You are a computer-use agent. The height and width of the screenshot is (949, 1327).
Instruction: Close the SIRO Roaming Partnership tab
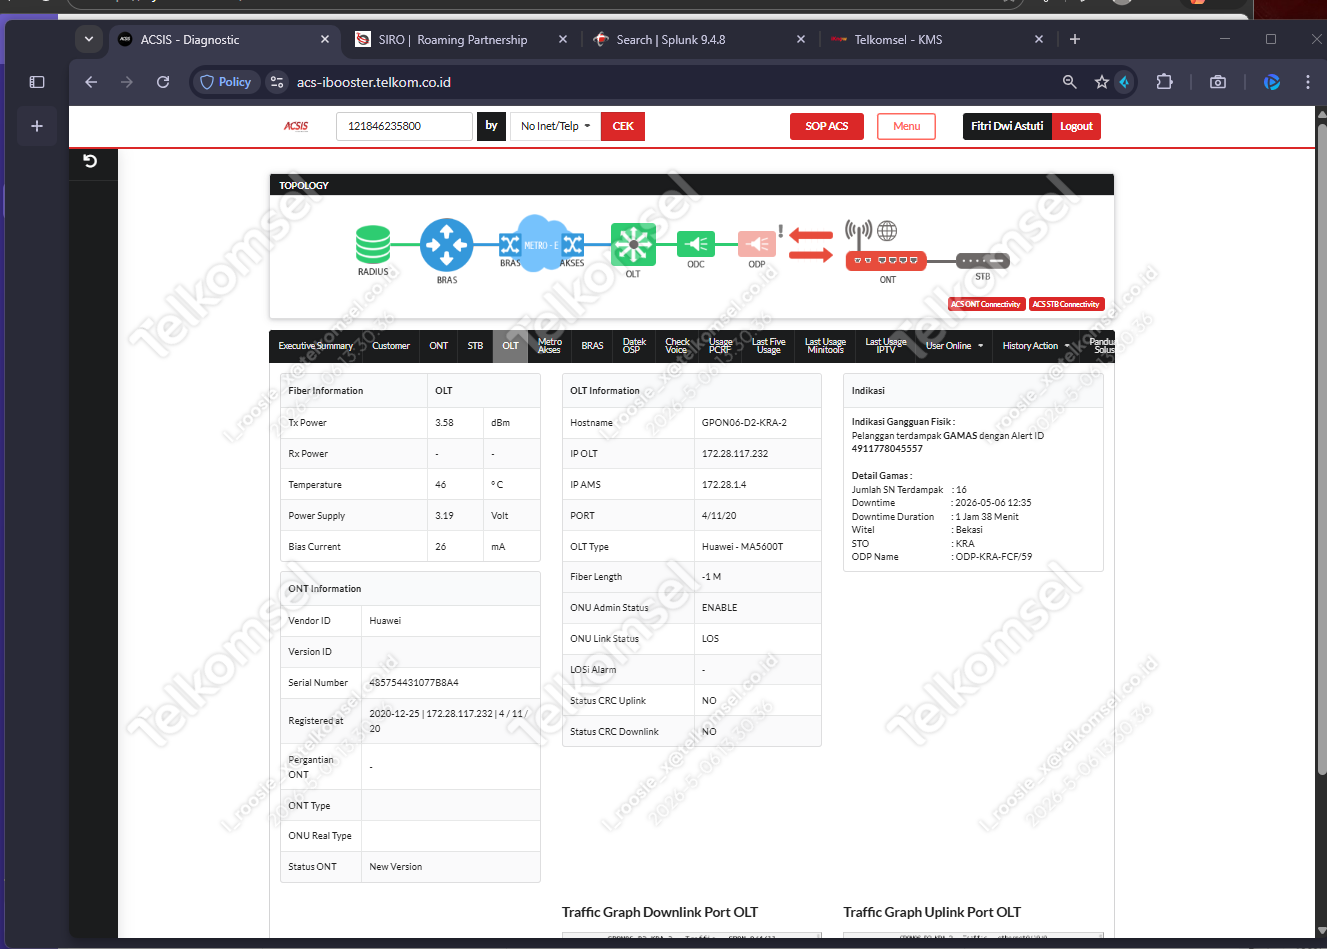point(563,40)
